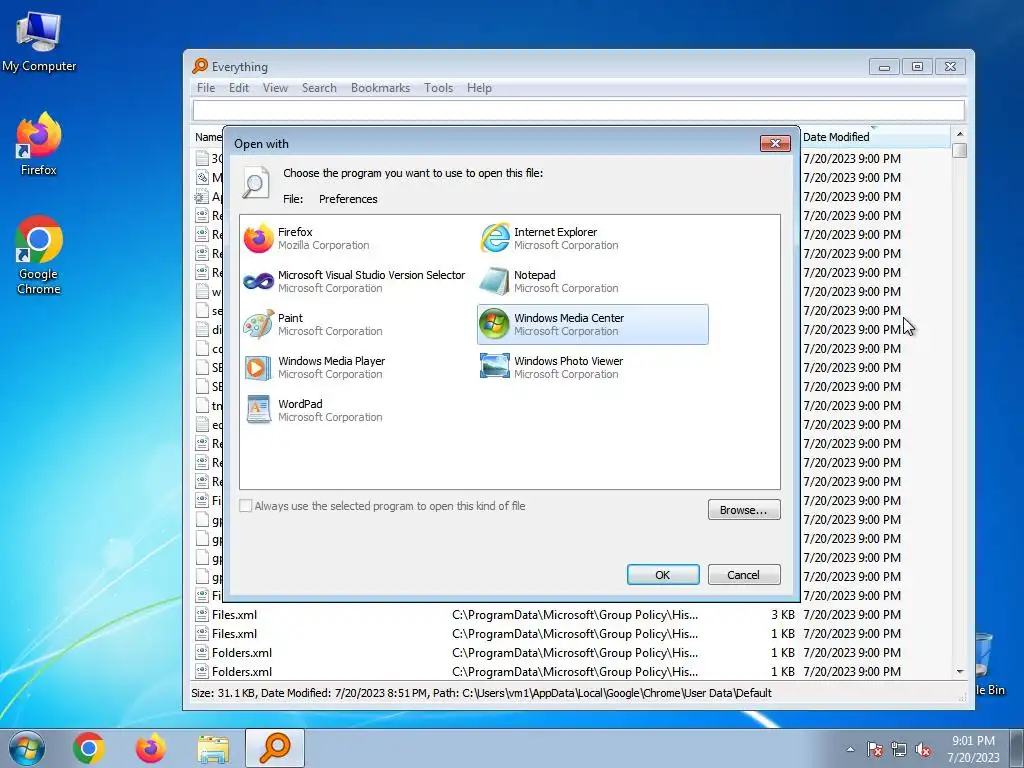Screen dimensions: 1024x768
Task: Launch Chrome from the taskbar
Action: [89, 748]
